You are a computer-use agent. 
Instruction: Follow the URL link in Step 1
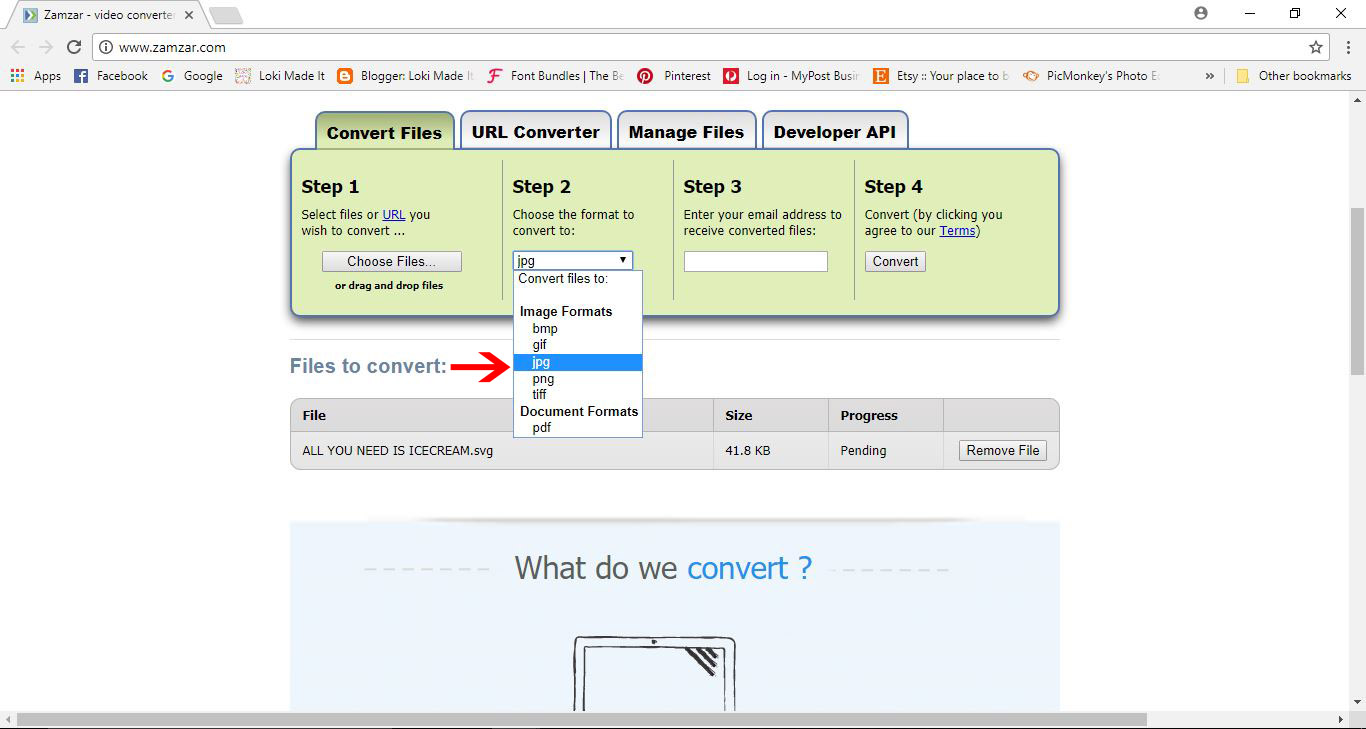pos(394,214)
